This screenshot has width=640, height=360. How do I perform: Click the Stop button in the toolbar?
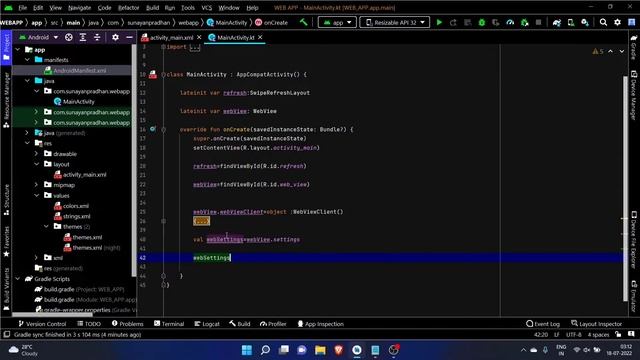click(538, 22)
